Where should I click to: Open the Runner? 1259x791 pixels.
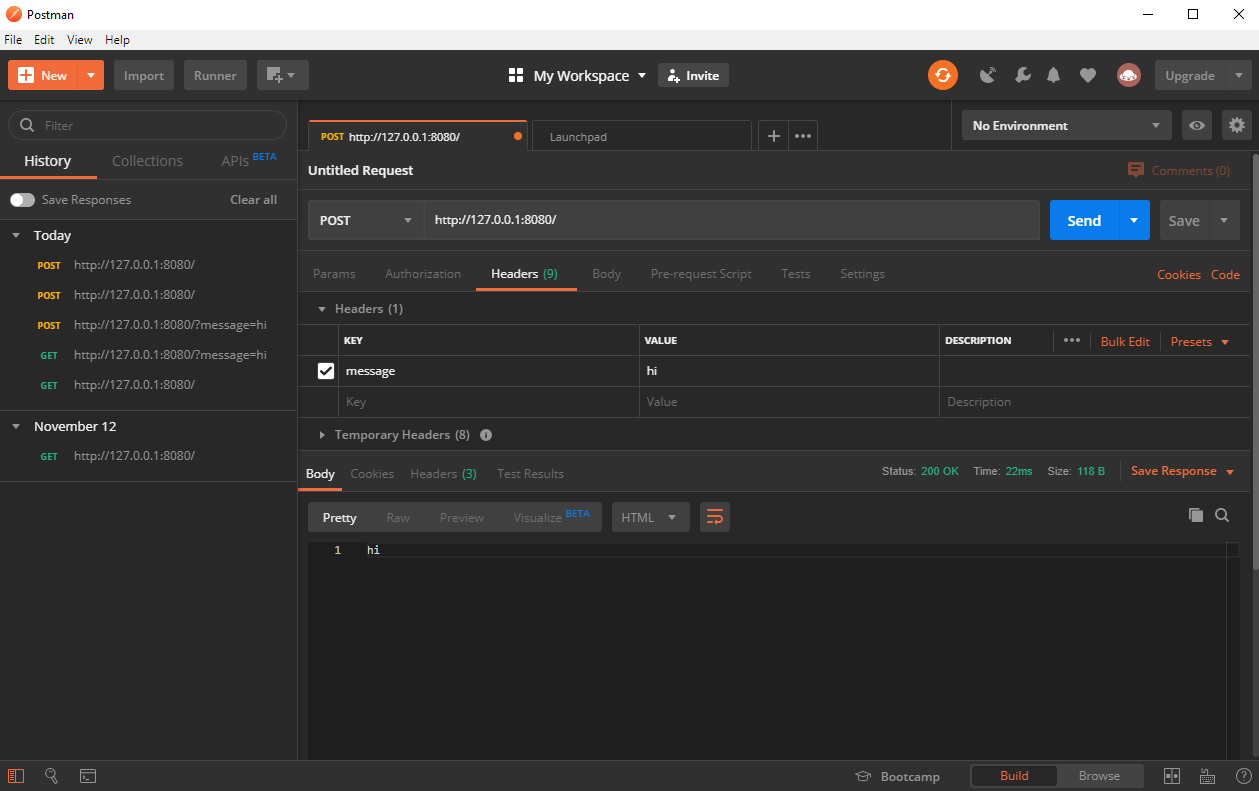pos(215,75)
